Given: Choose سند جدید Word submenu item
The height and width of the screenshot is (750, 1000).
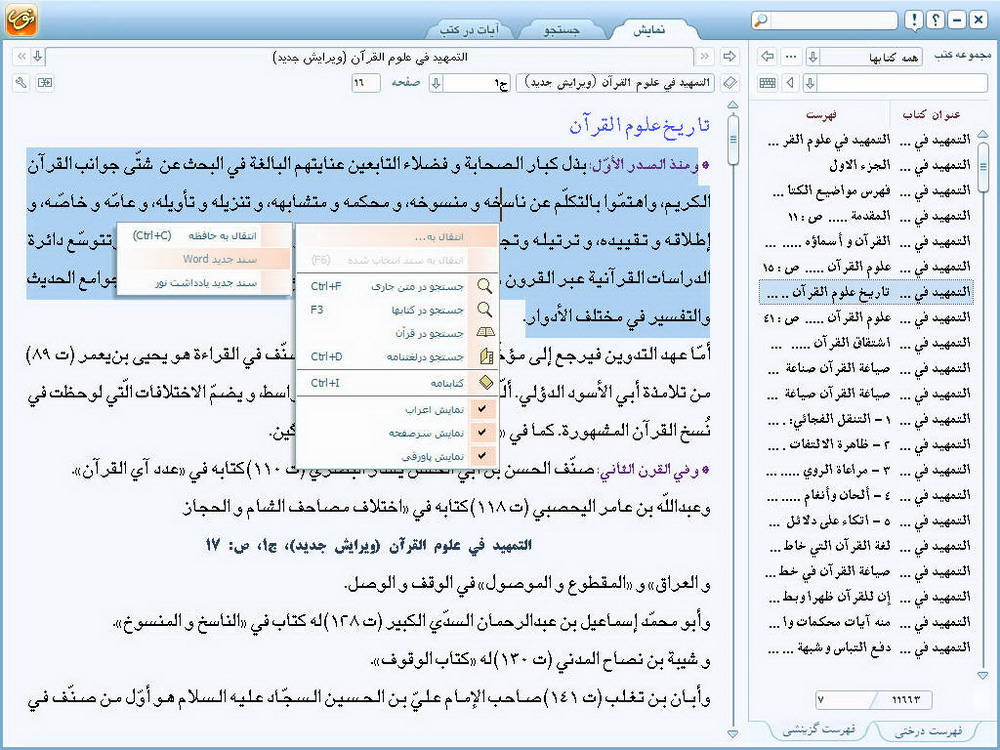Looking at the screenshot, I should pyautogui.click(x=204, y=259).
